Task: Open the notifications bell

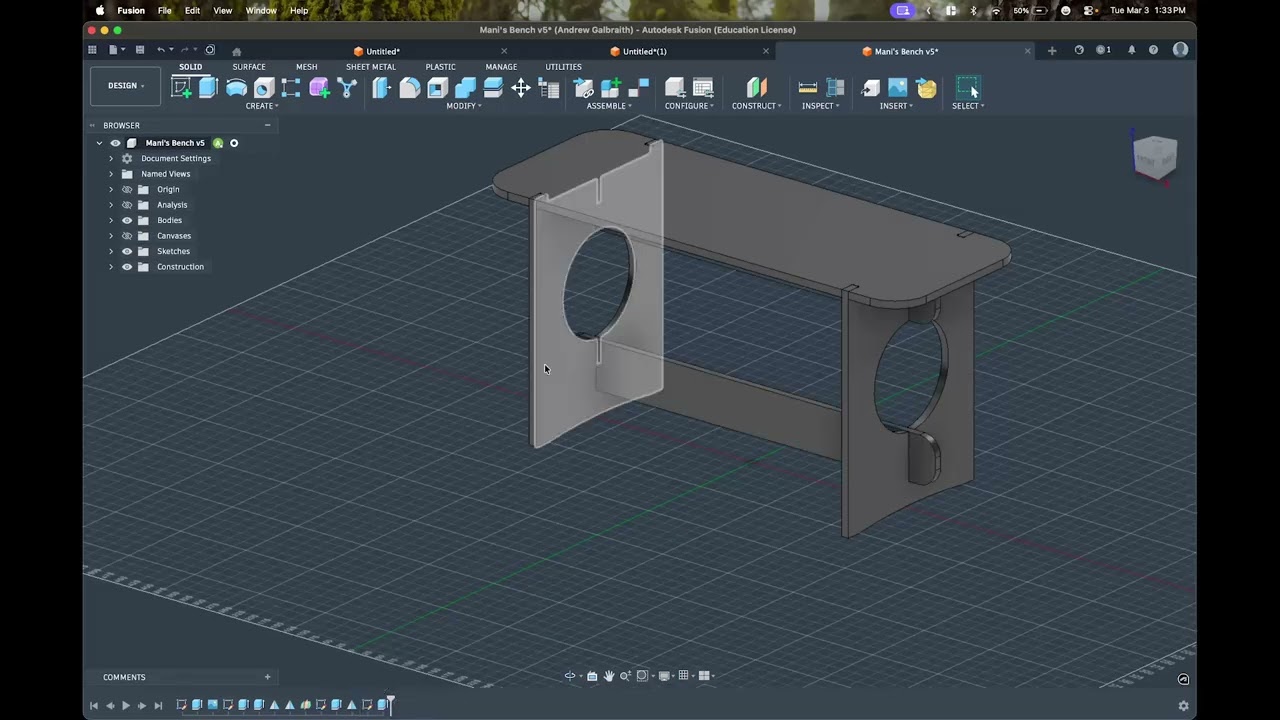Action: pos(1132,50)
